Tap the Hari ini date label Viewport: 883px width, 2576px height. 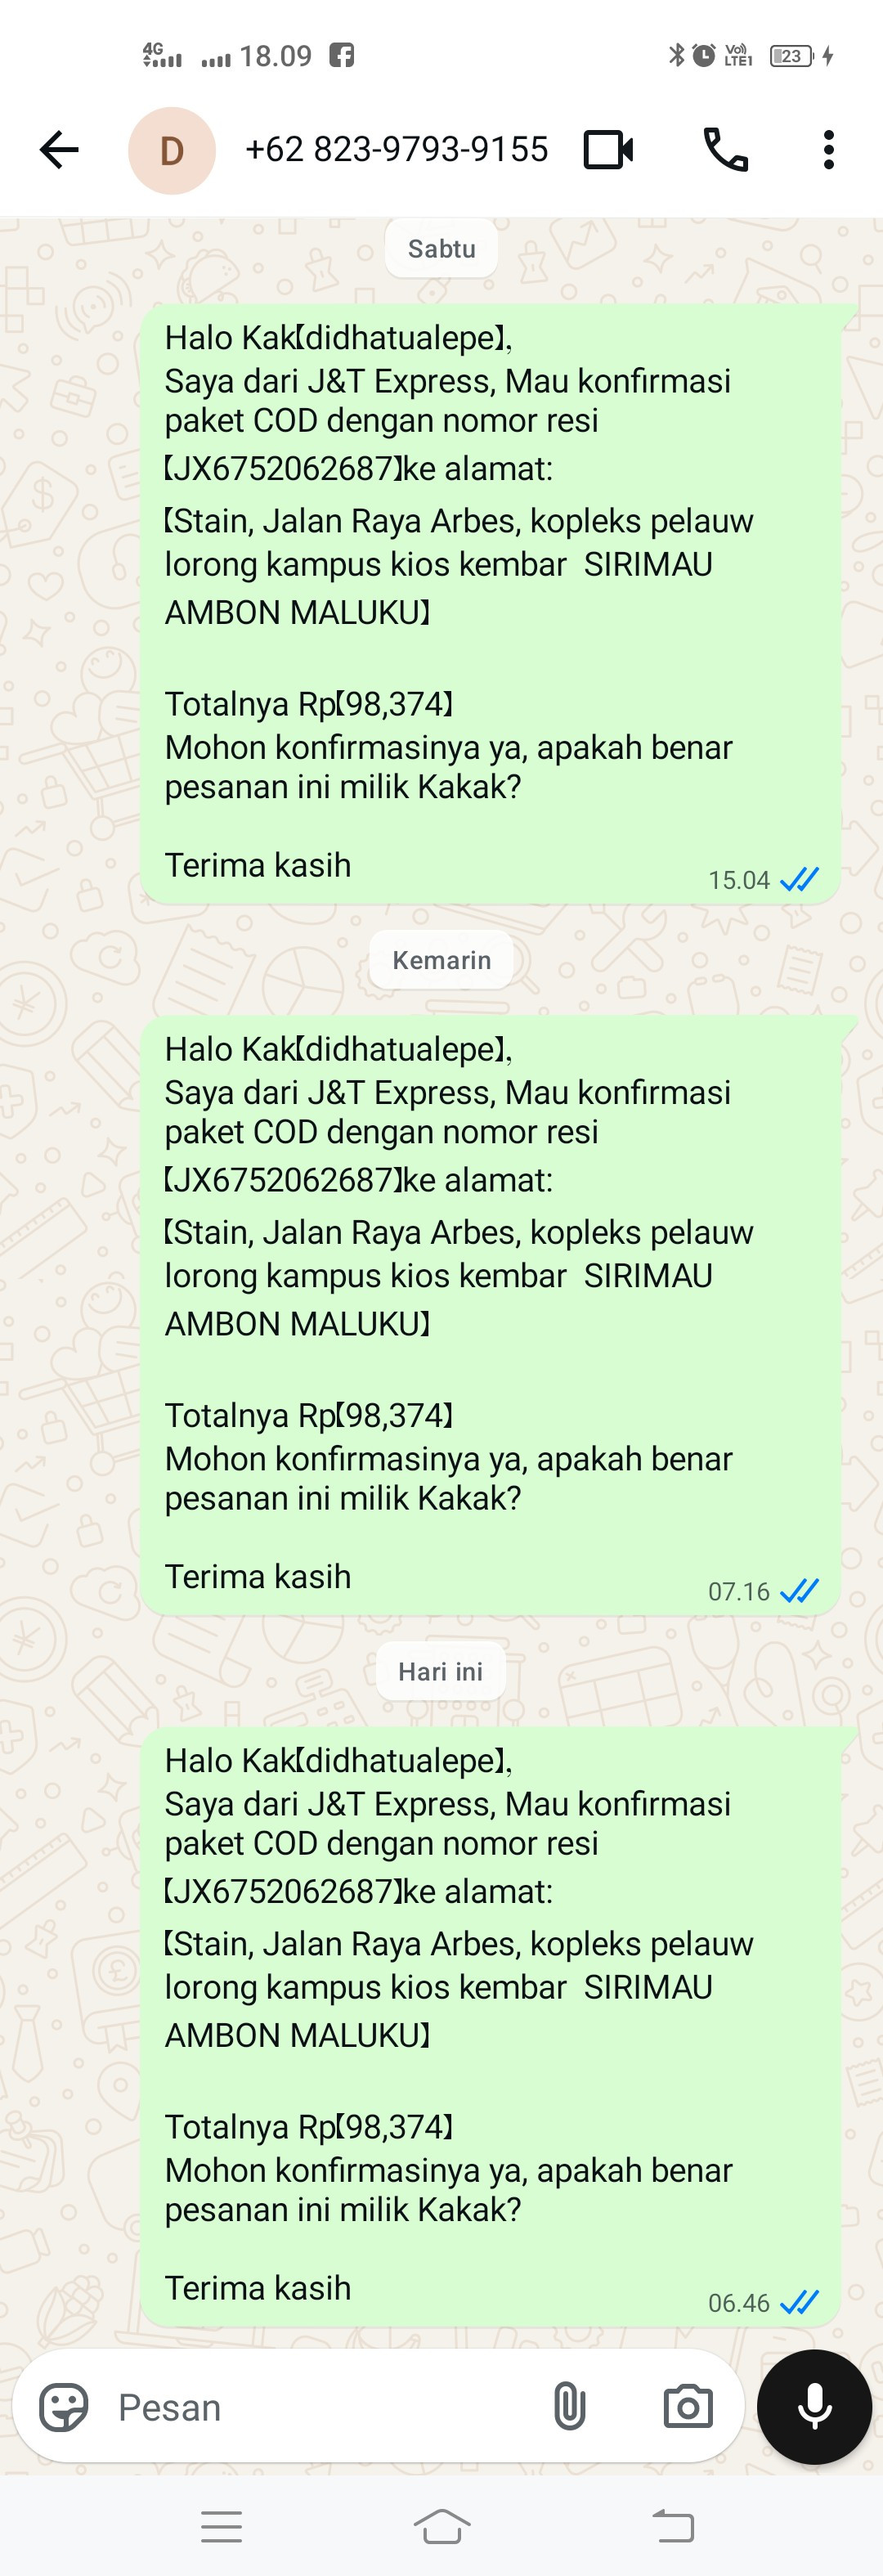441,1671
